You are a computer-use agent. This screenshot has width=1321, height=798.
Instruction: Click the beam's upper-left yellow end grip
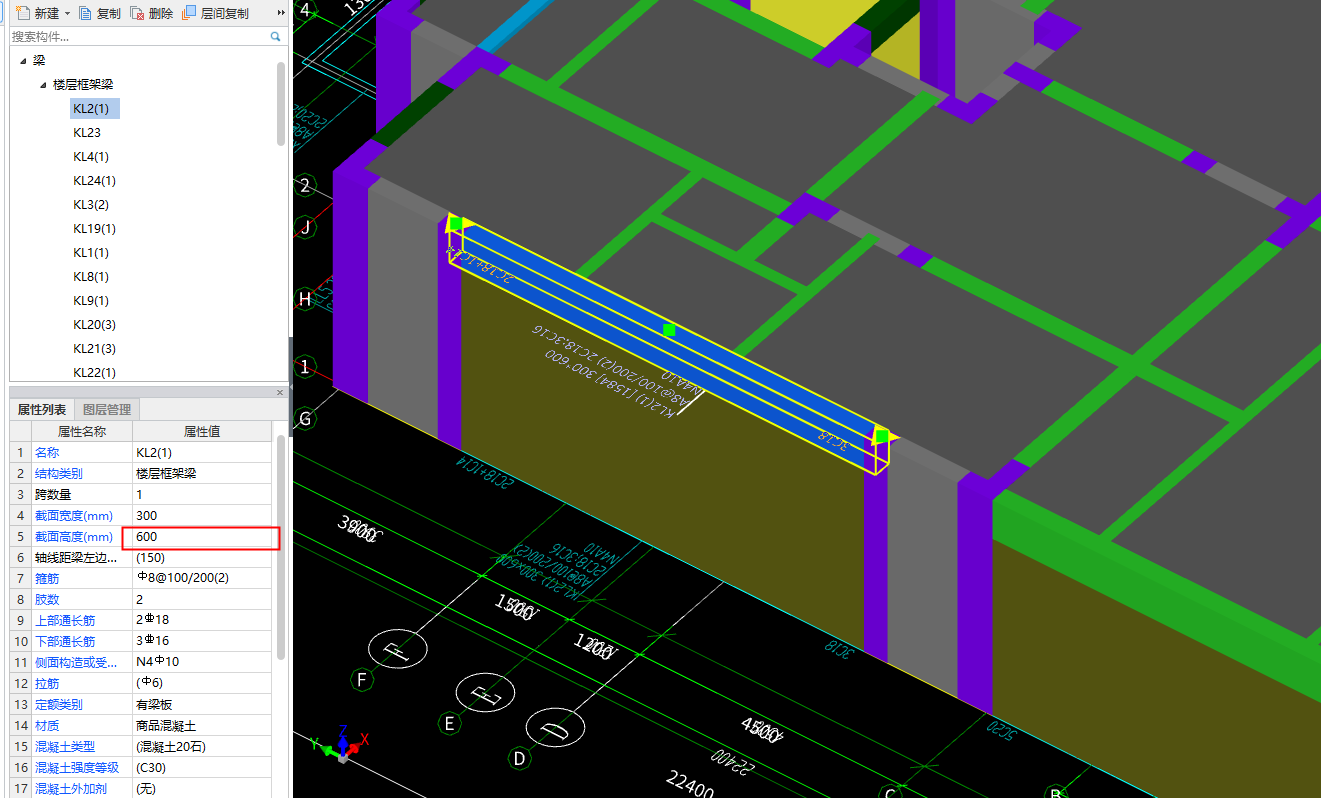point(457,223)
